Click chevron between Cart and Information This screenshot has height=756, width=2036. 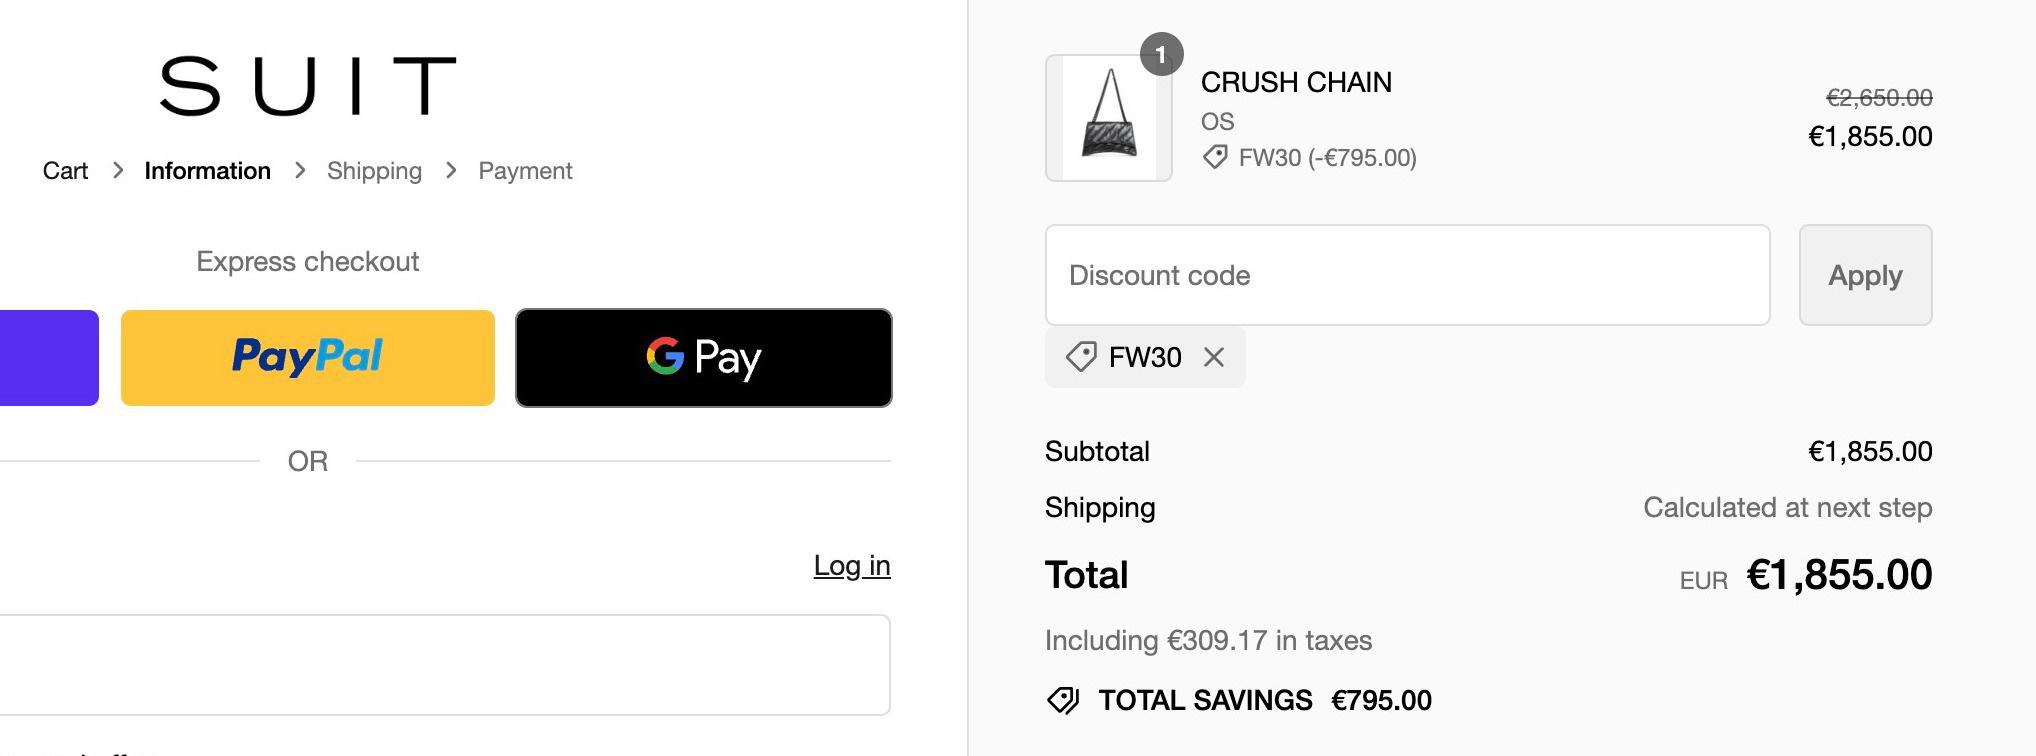pyautogui.click(x=118, y=171)
